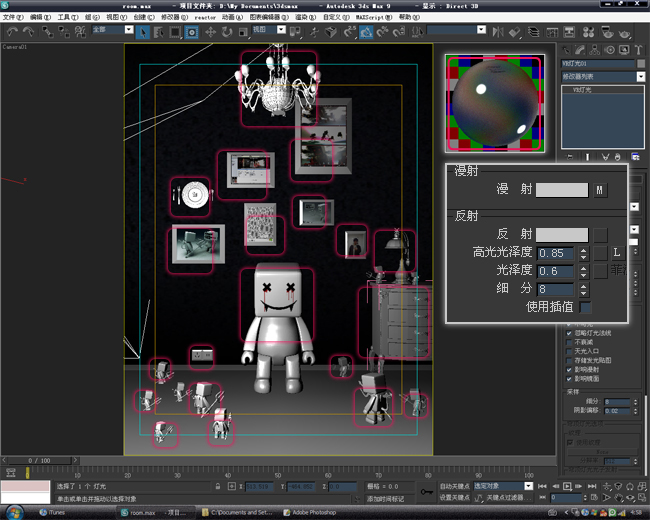Image resolution: width=650 pixels, height=520 pixels.
Task: Click Configure Modifier Sets icon
Action: point(635,157)
